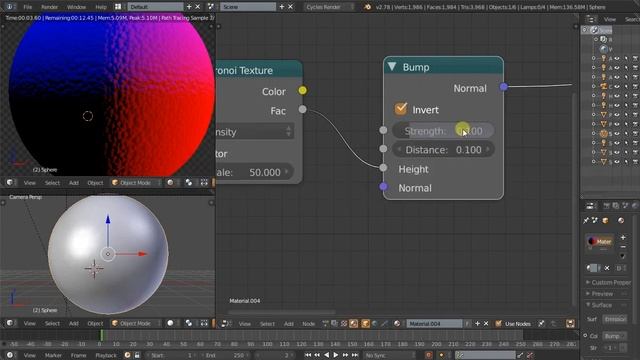The width and height of the screenshot is (640, 360).
Task: Click the record auto-keyframe button
Action: [429, 355]
